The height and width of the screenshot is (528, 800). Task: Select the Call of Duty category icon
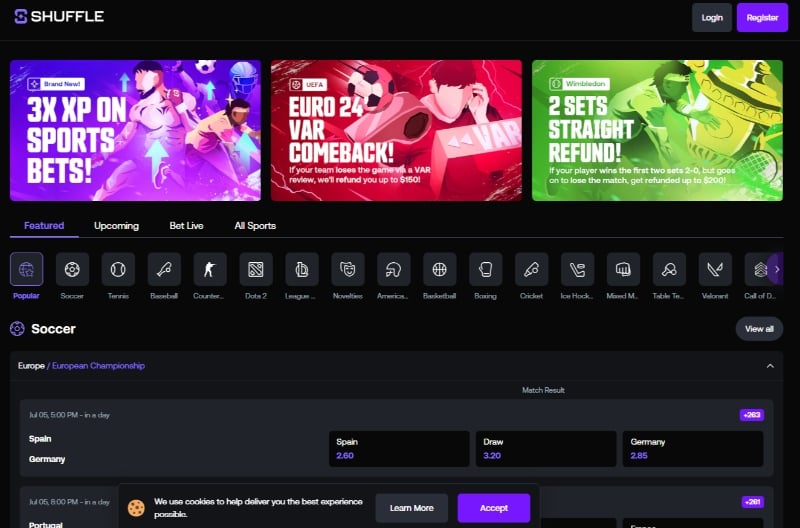click(758, 269)
